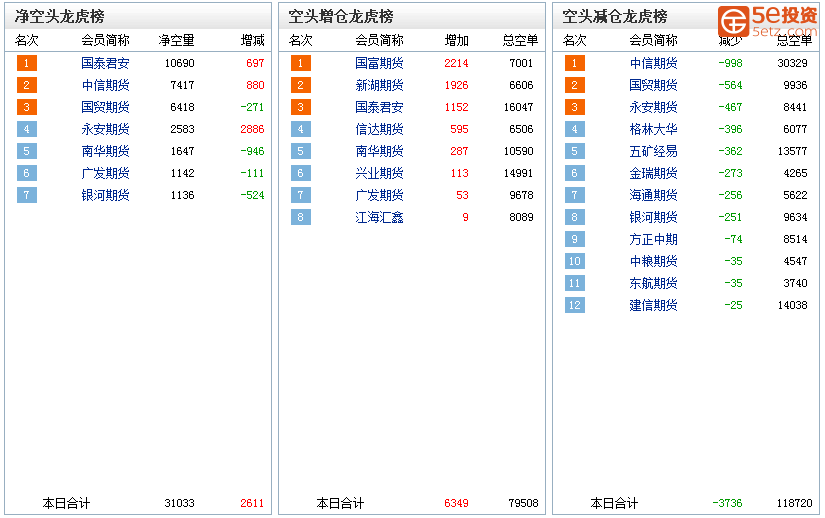
Task: Click the 净空头龙虎榜 panel title
Action: [59, 16]
